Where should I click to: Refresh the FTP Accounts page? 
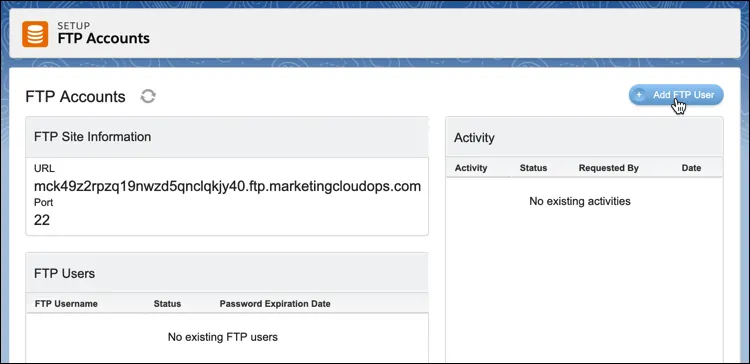[148, 97]
